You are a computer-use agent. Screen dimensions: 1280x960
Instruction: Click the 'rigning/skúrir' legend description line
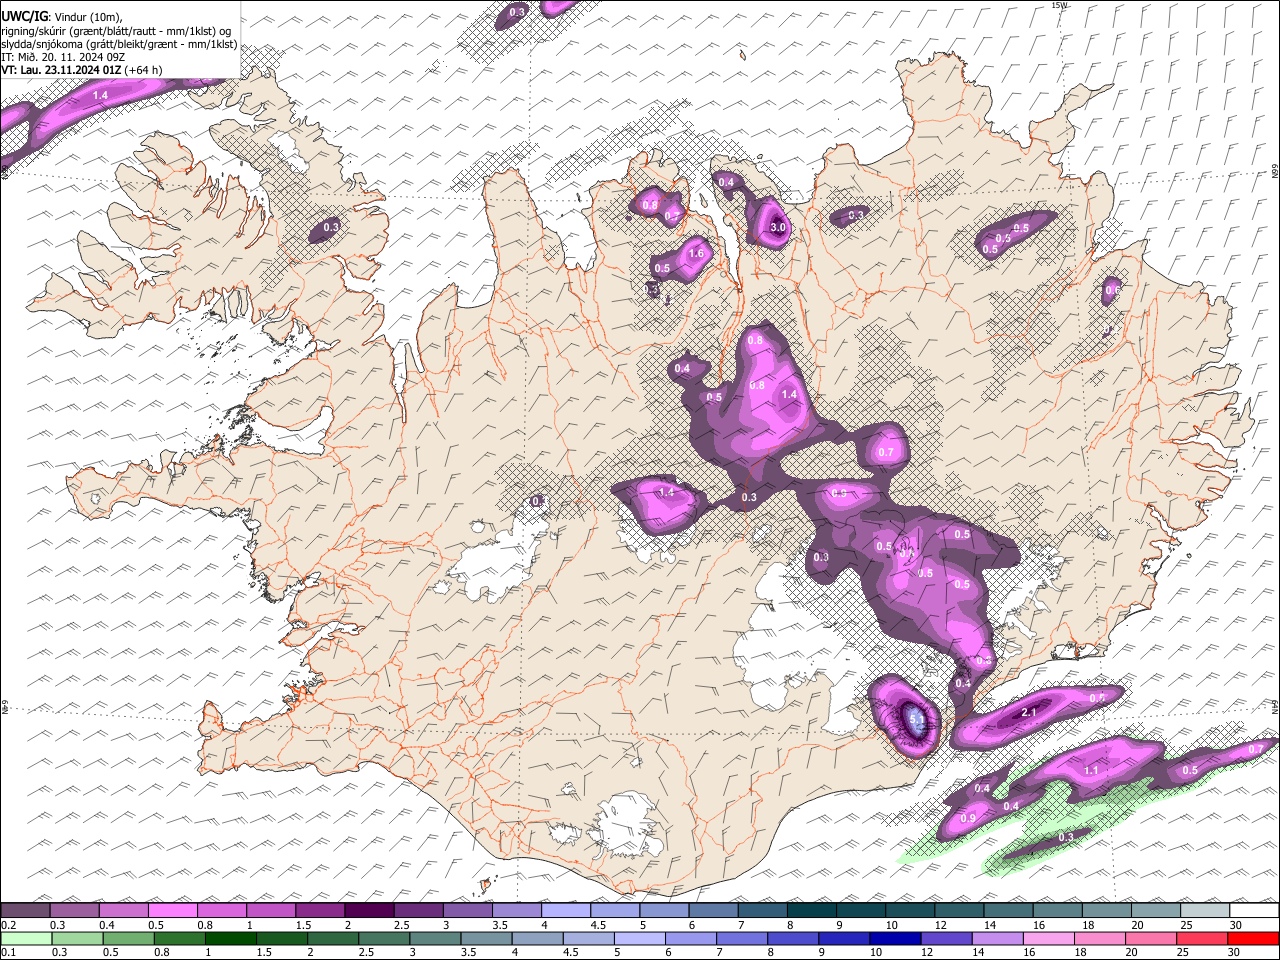pos(116,31)
